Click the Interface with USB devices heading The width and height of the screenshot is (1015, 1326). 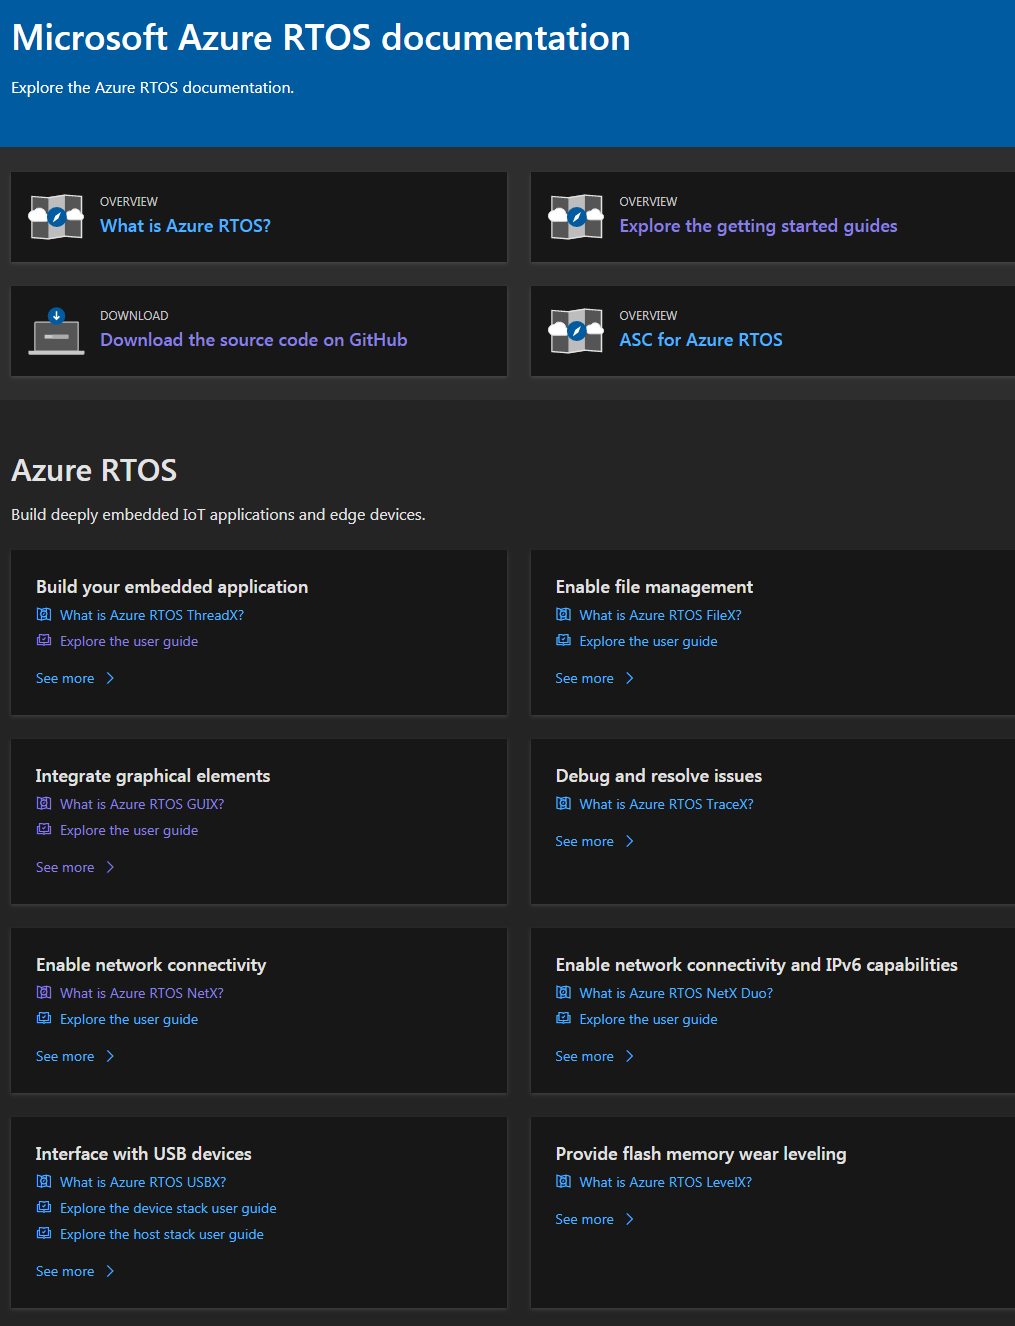(x=143, y=1154)
